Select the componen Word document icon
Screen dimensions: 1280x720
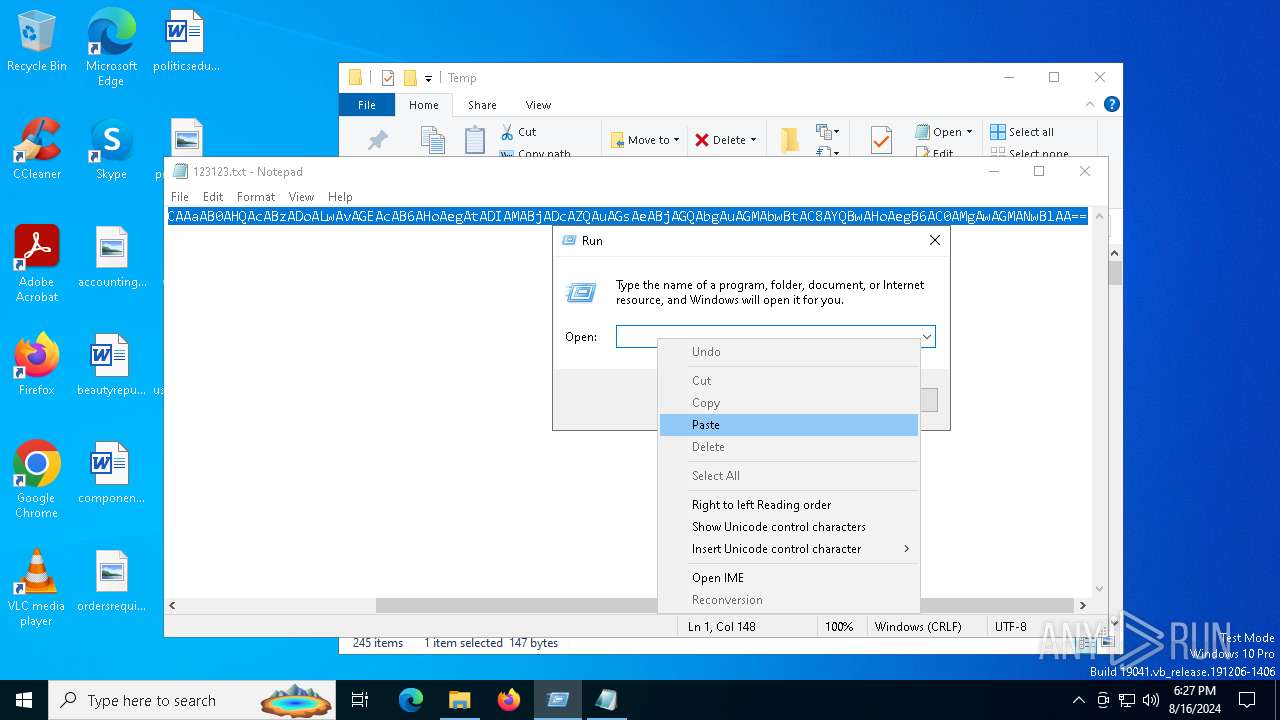click(112, 474)
